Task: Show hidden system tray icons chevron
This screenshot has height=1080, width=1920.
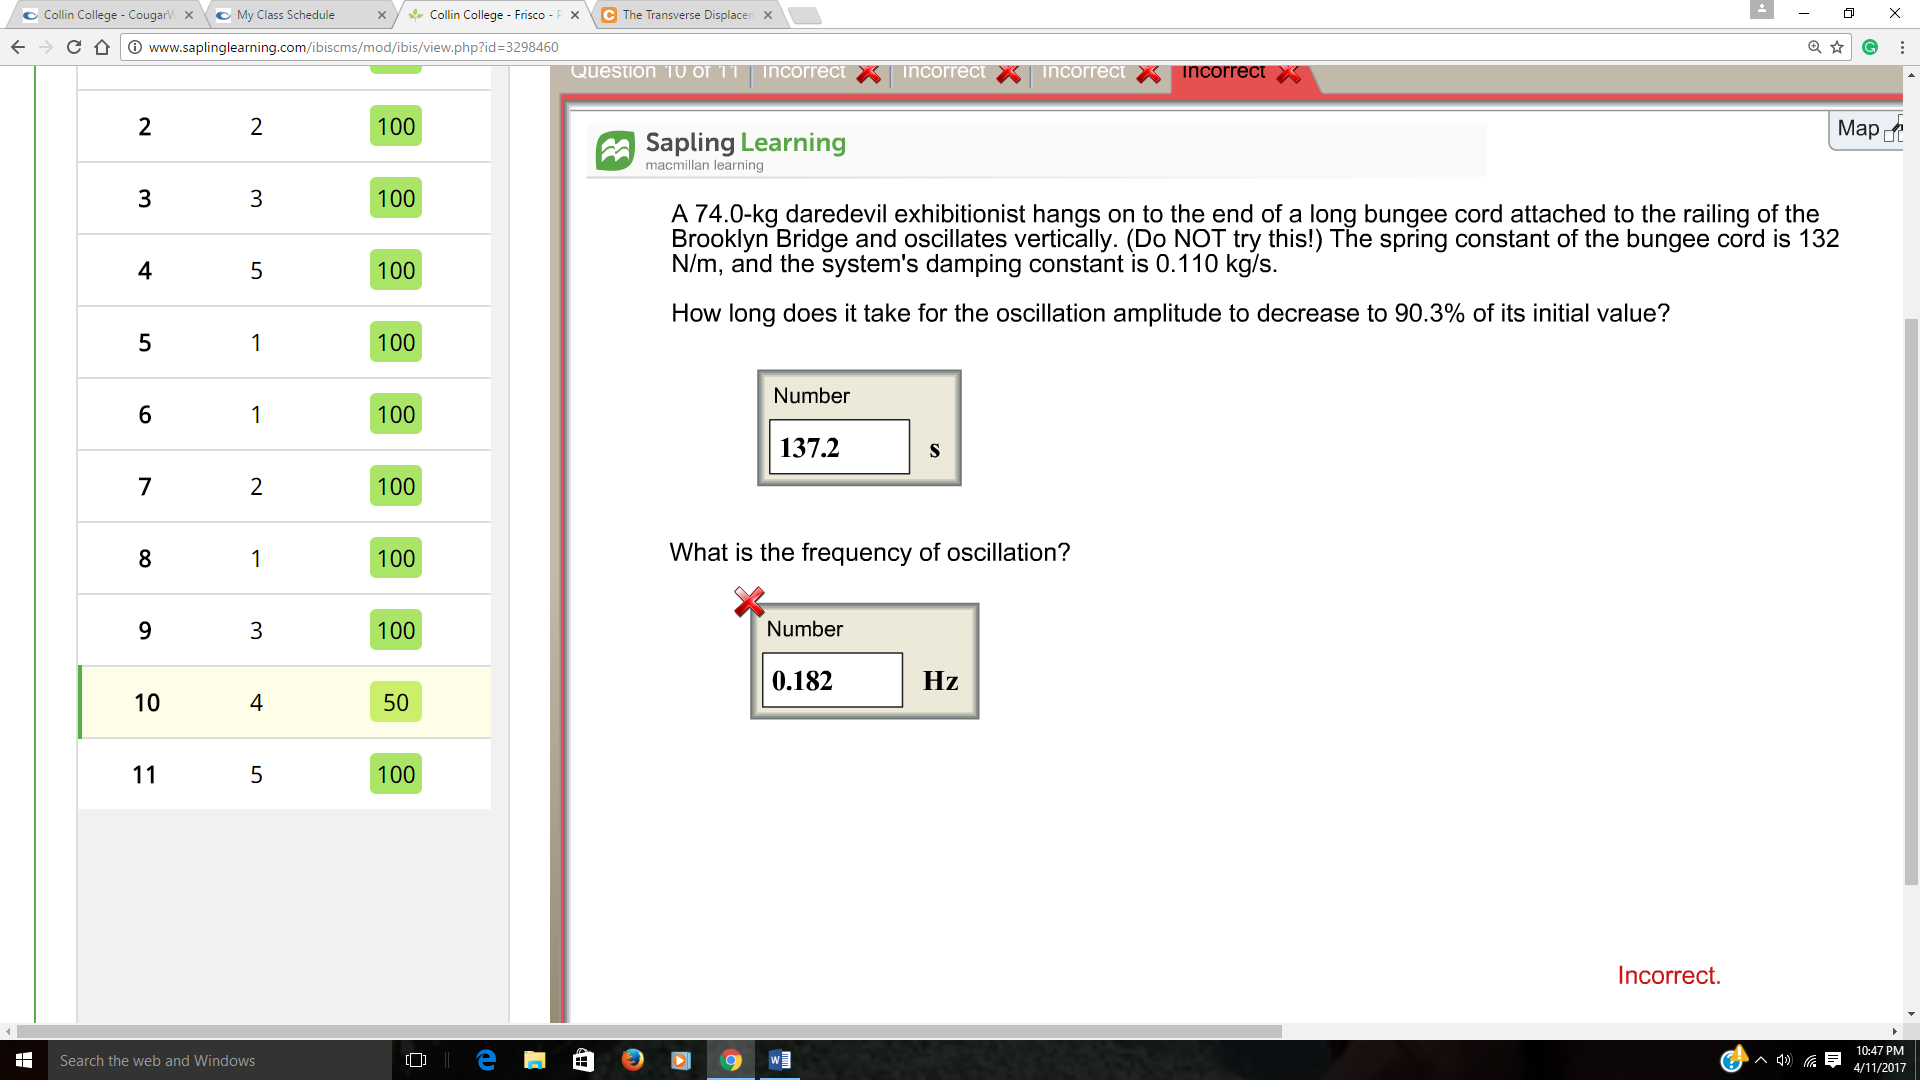Action: pos(1760,1060)
